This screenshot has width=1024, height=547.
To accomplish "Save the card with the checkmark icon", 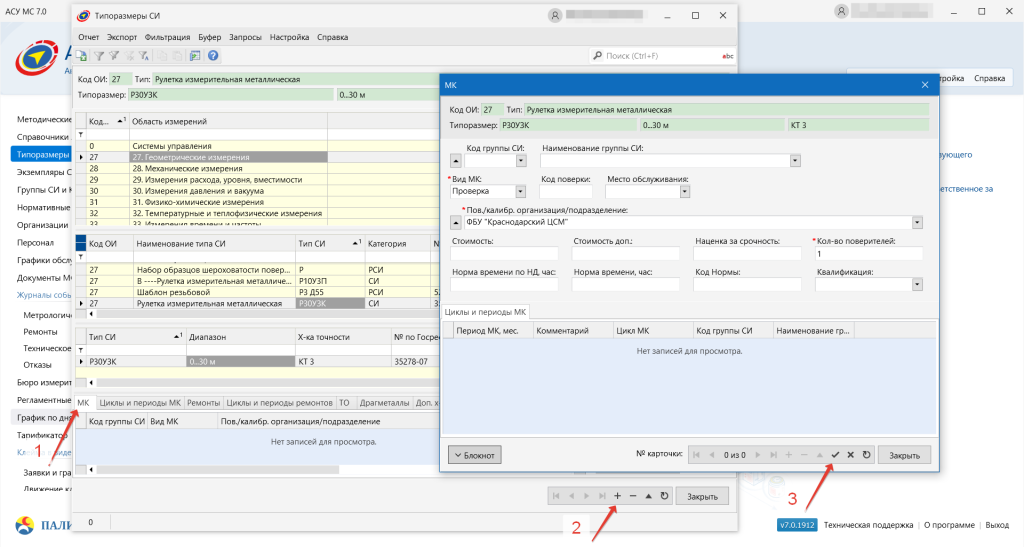I will 835,455.
